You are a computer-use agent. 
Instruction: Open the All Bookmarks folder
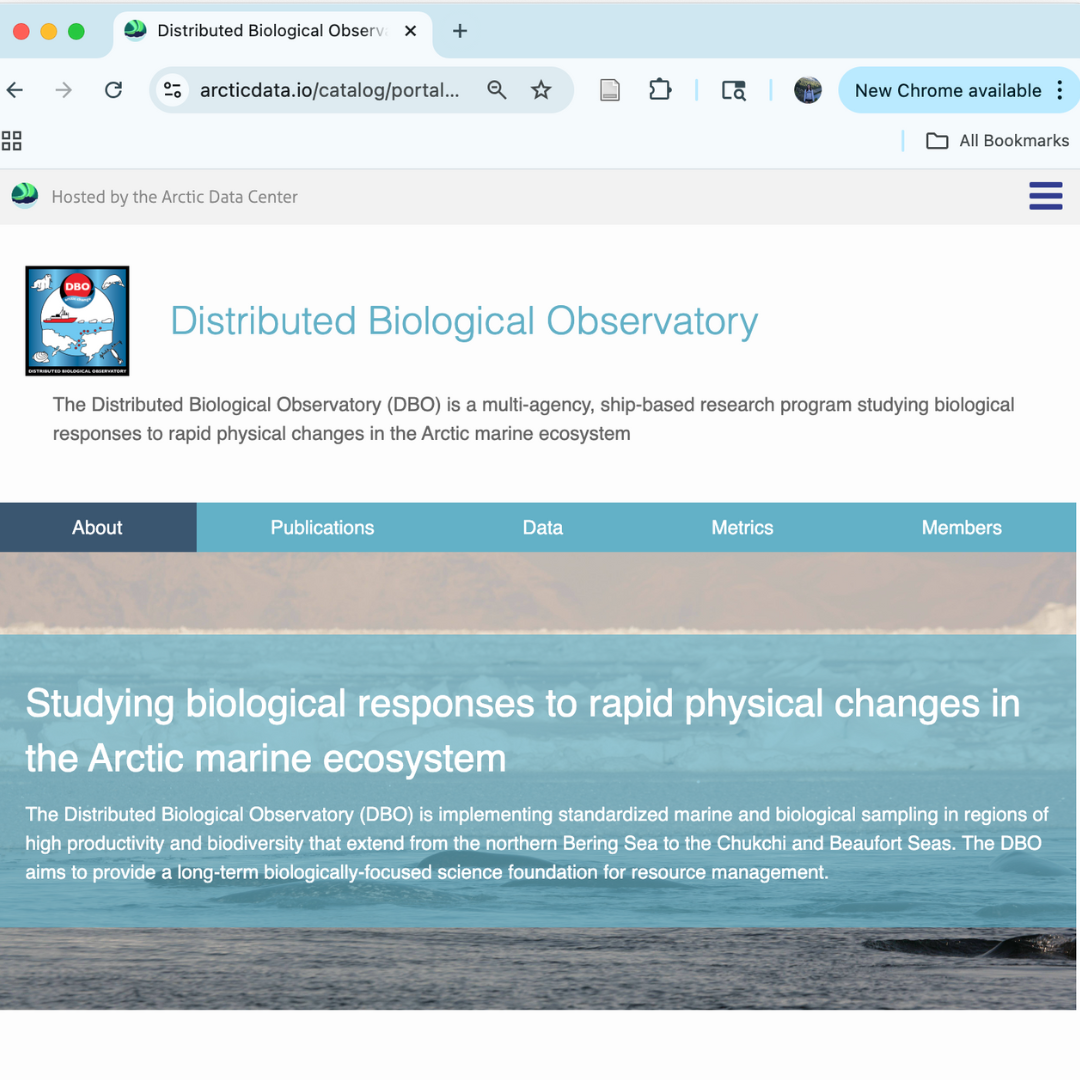(997, 141)
